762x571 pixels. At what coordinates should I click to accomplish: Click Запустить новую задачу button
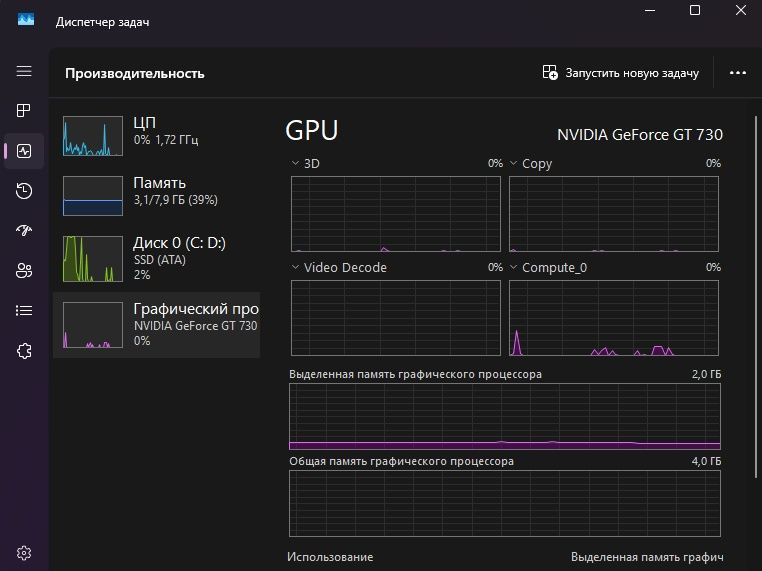pos(620,73)
